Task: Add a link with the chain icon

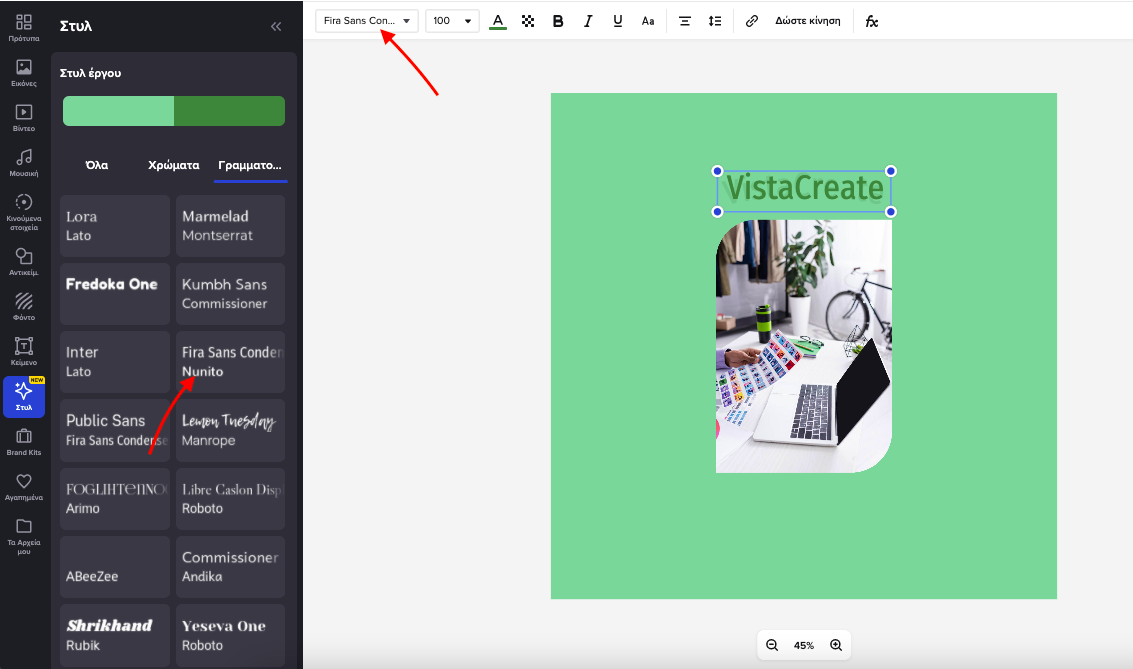Action: tap(751, 21)
